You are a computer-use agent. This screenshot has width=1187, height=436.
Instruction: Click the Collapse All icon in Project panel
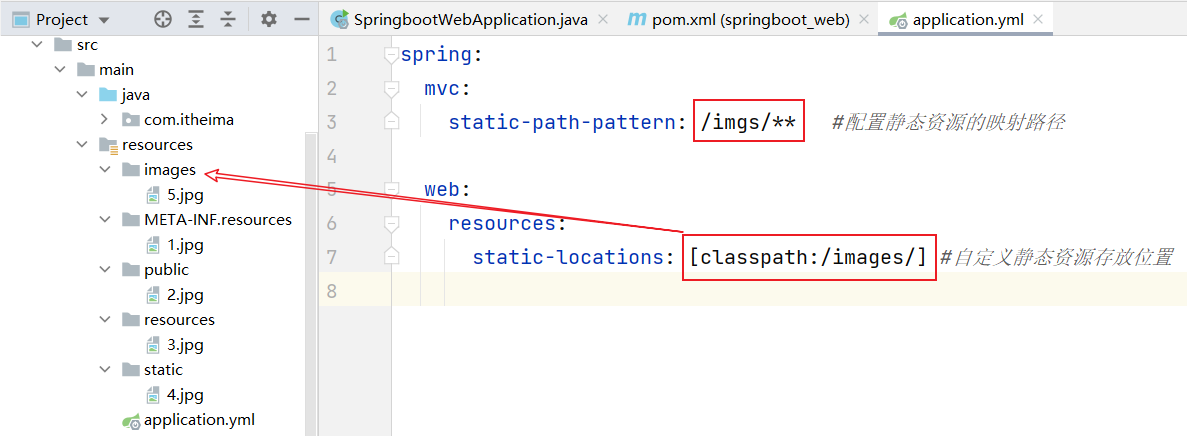(x=228, y=19)
